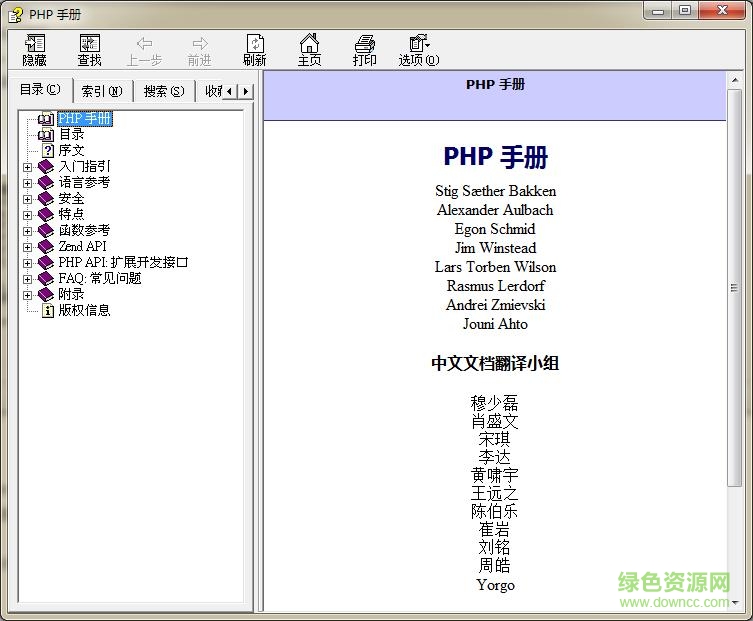Click the 上一步 (Back) arrow icon
The height and width of the screenshot is (621, 753).
point(144,44)
